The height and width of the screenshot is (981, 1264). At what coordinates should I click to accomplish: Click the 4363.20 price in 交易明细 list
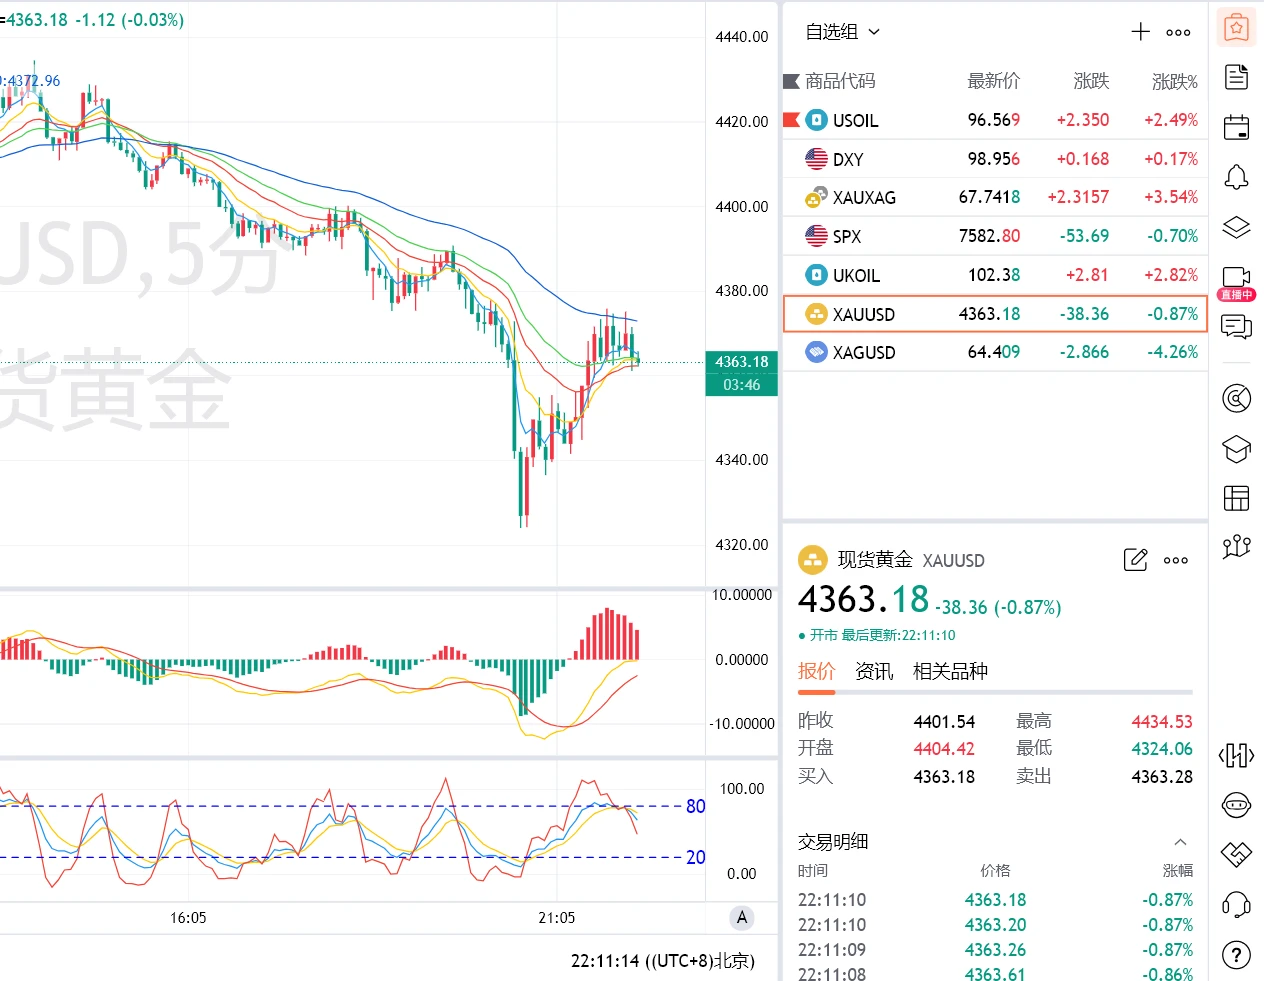[x=995, y=925]
